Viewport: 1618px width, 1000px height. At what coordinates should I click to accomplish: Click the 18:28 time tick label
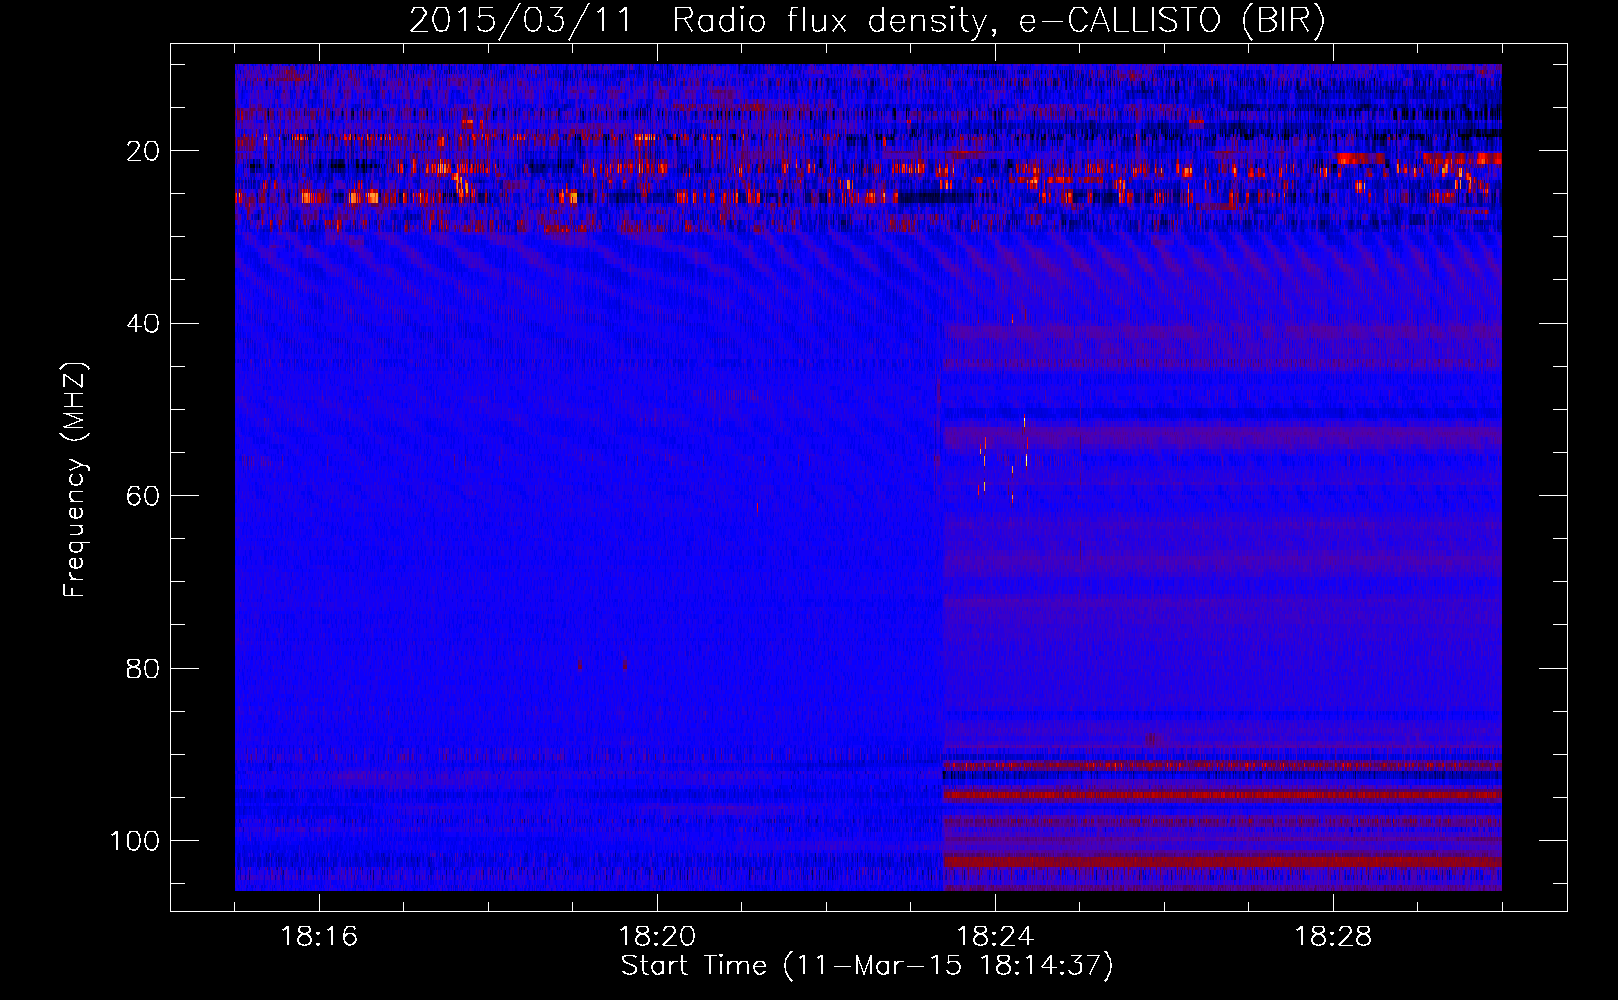[x=1333, y=937]
